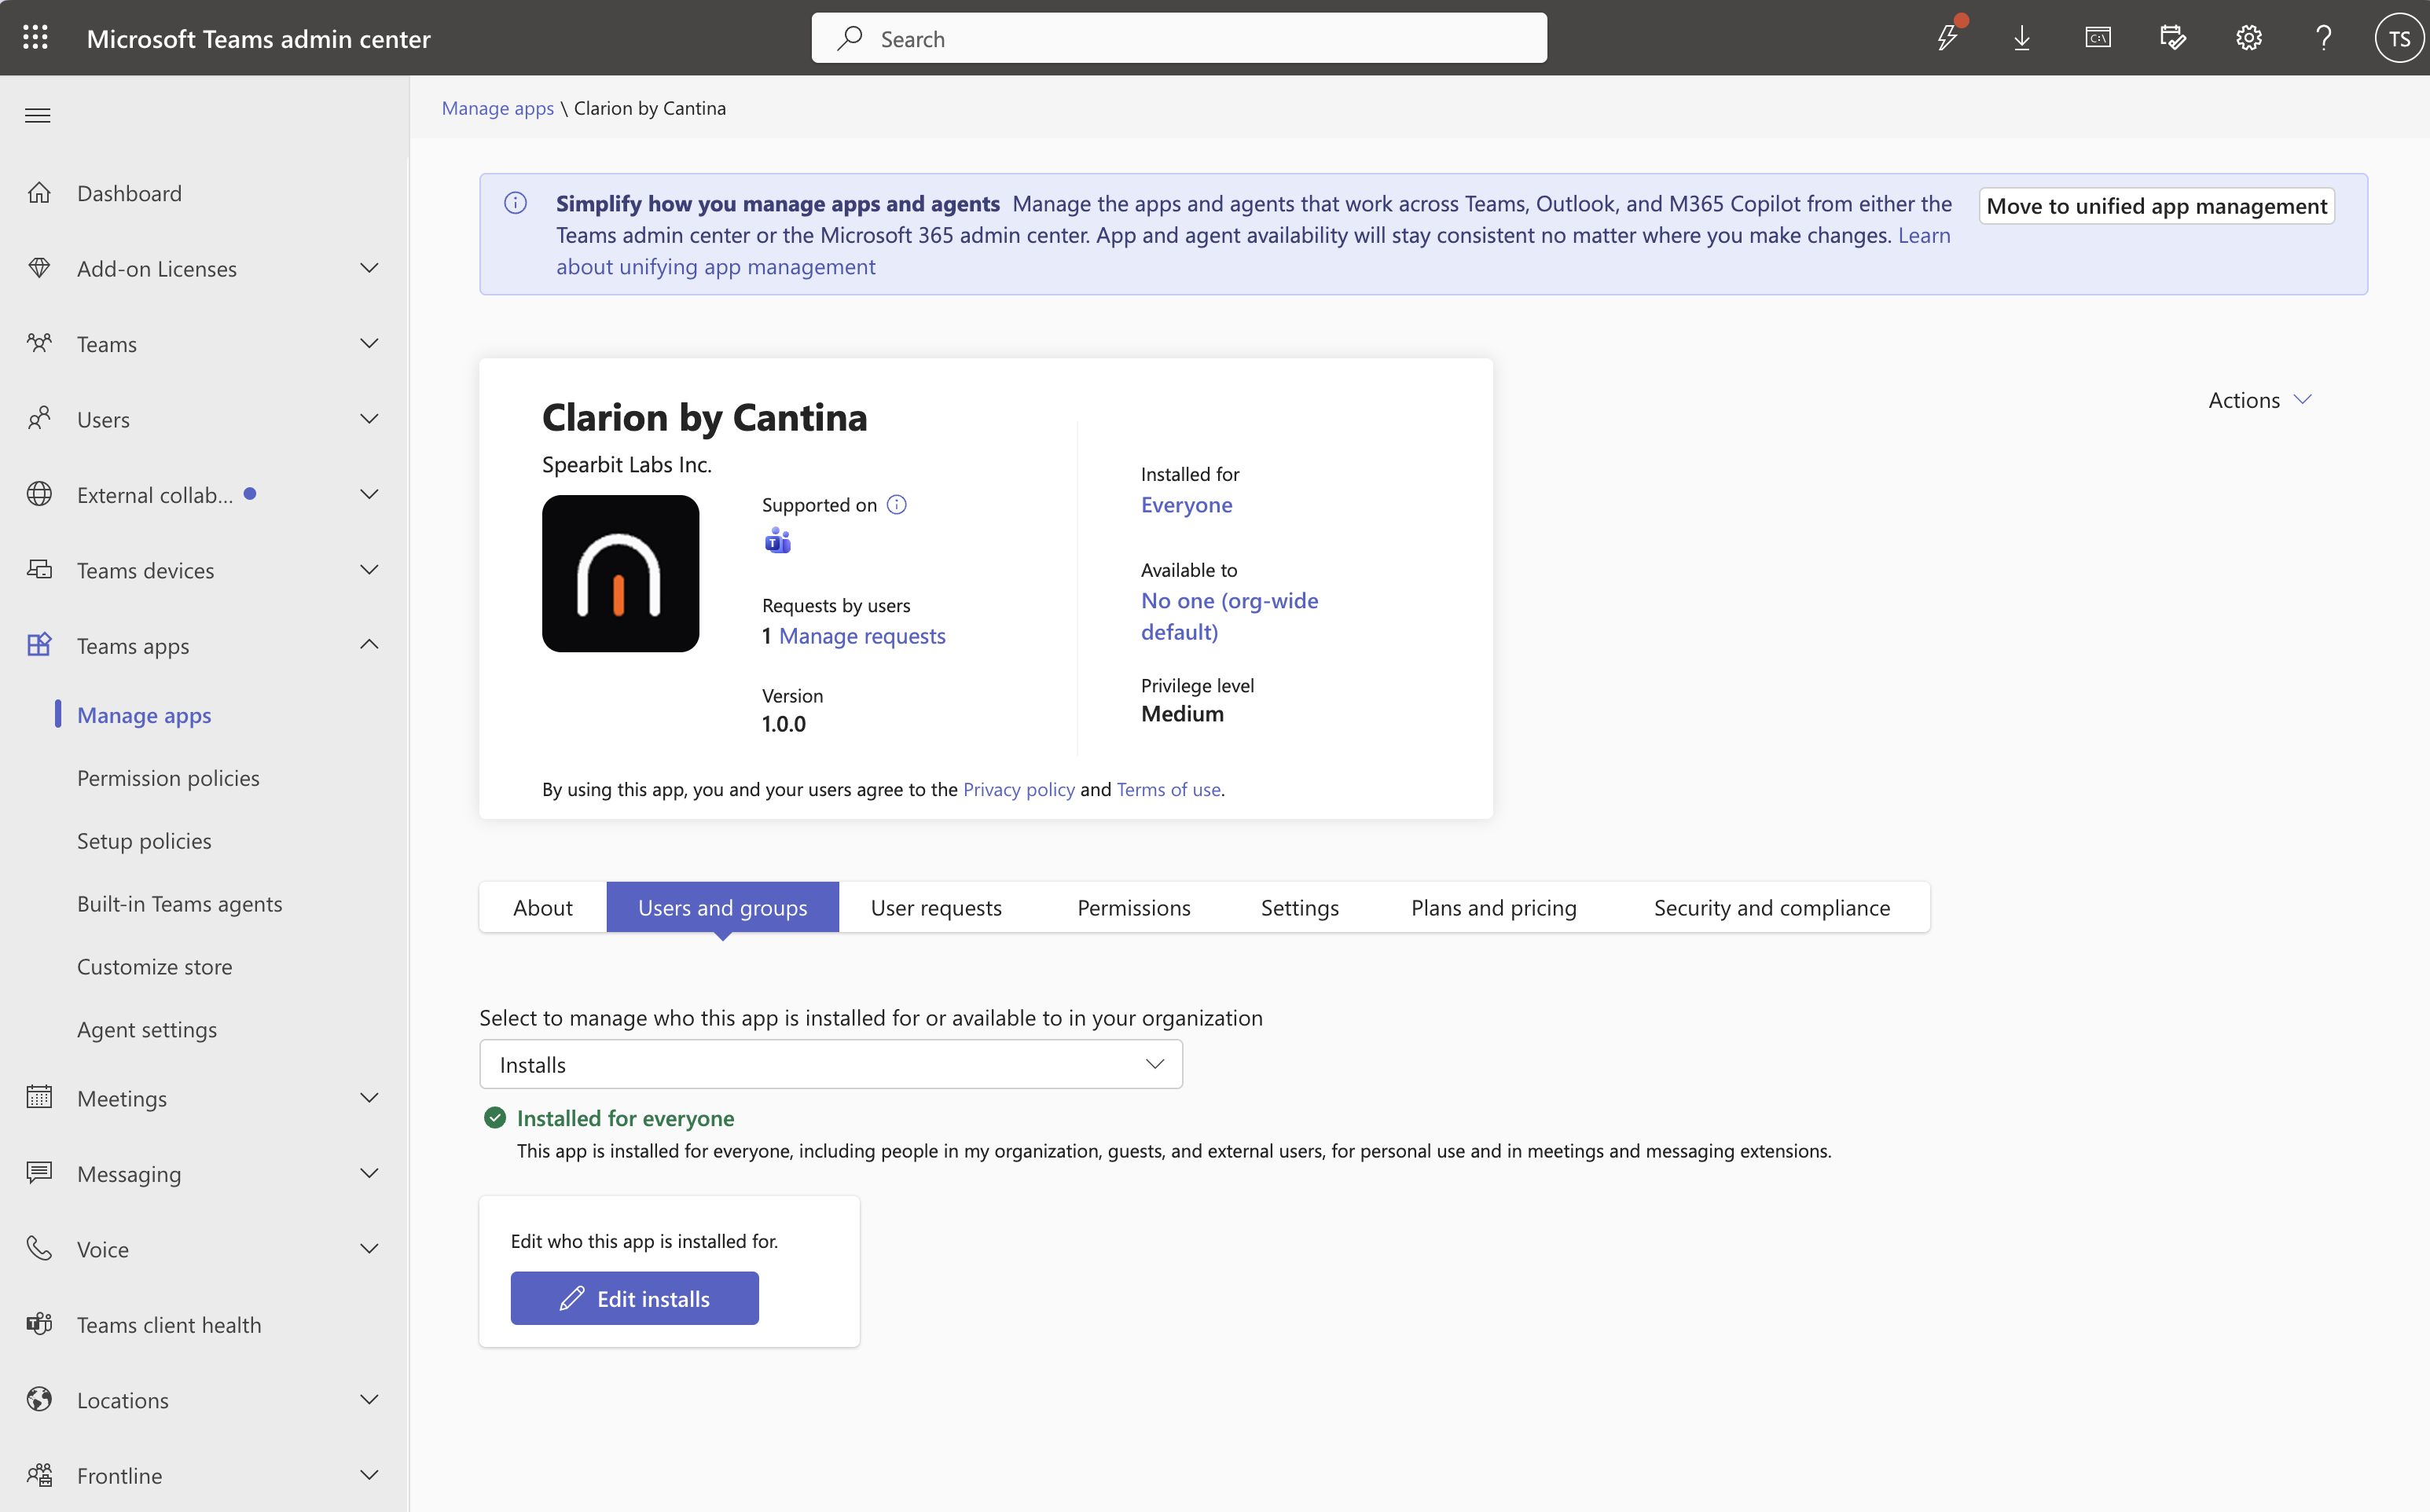
Task: Open the Privacy policy link
Action: [1019, 789]
